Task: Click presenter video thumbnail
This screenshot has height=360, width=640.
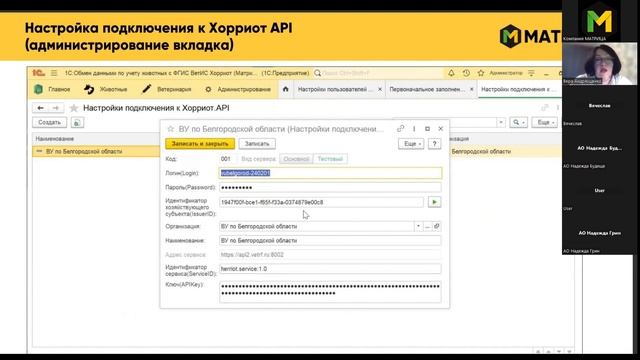Action: point(600,64)
